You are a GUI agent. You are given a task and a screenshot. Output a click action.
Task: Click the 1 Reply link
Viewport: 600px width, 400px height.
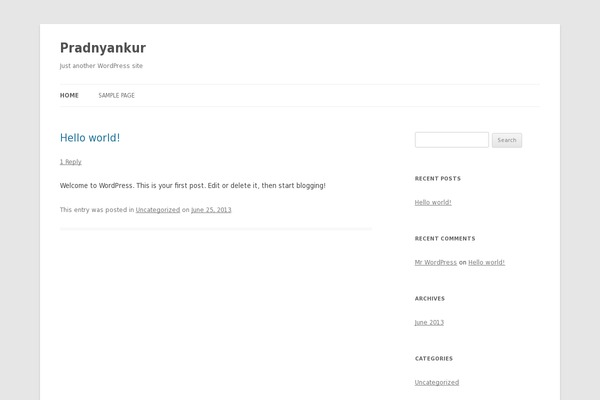click(x=71, y=162)
